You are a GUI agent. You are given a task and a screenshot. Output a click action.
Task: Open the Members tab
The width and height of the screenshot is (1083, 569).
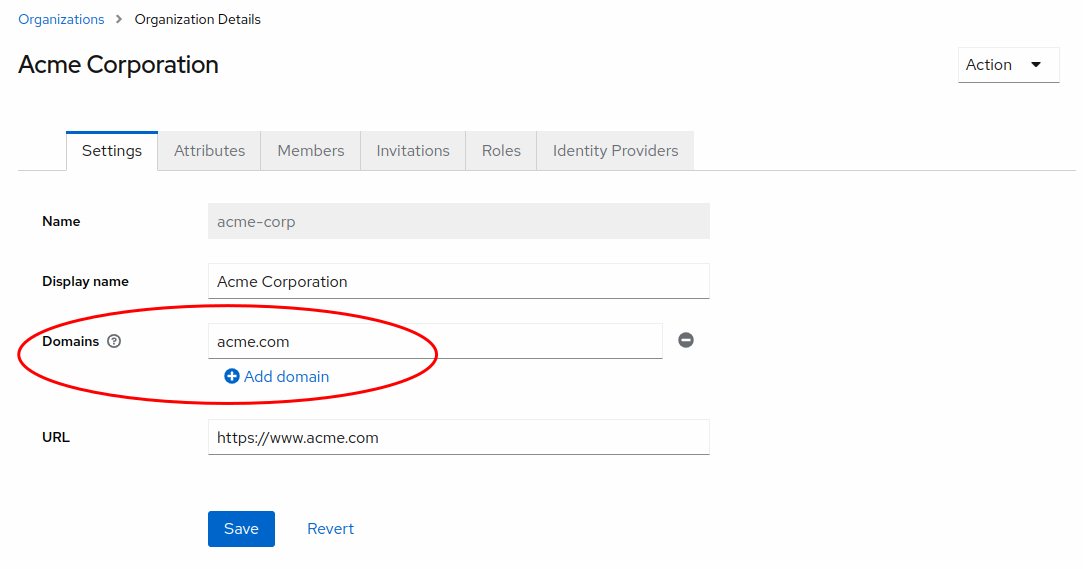[310, 151]
